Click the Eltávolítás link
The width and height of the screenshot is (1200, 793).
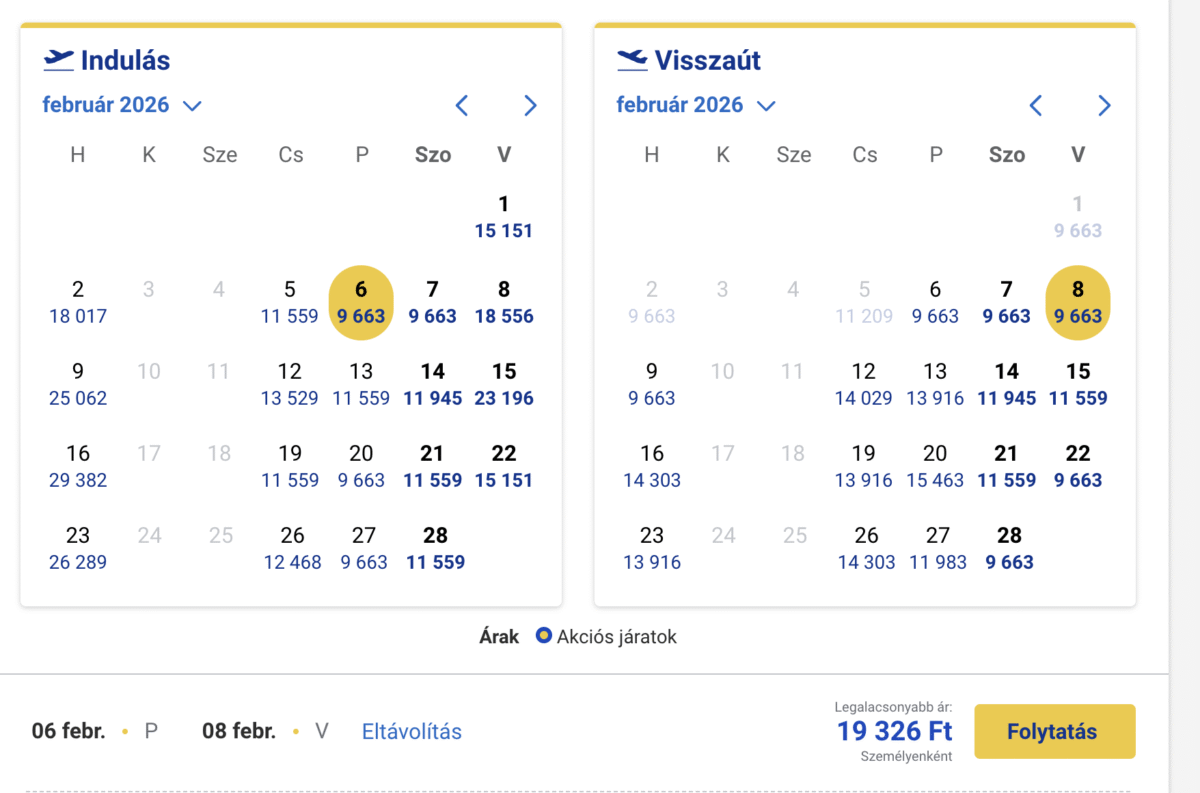coord(411,731)
